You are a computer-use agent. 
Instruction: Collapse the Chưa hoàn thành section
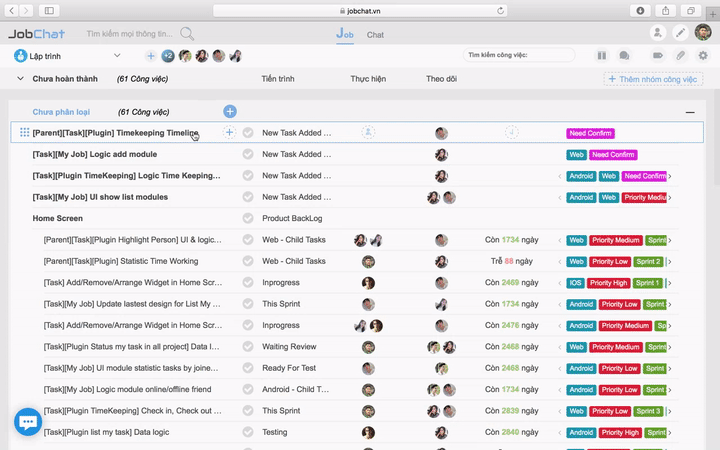20,79
